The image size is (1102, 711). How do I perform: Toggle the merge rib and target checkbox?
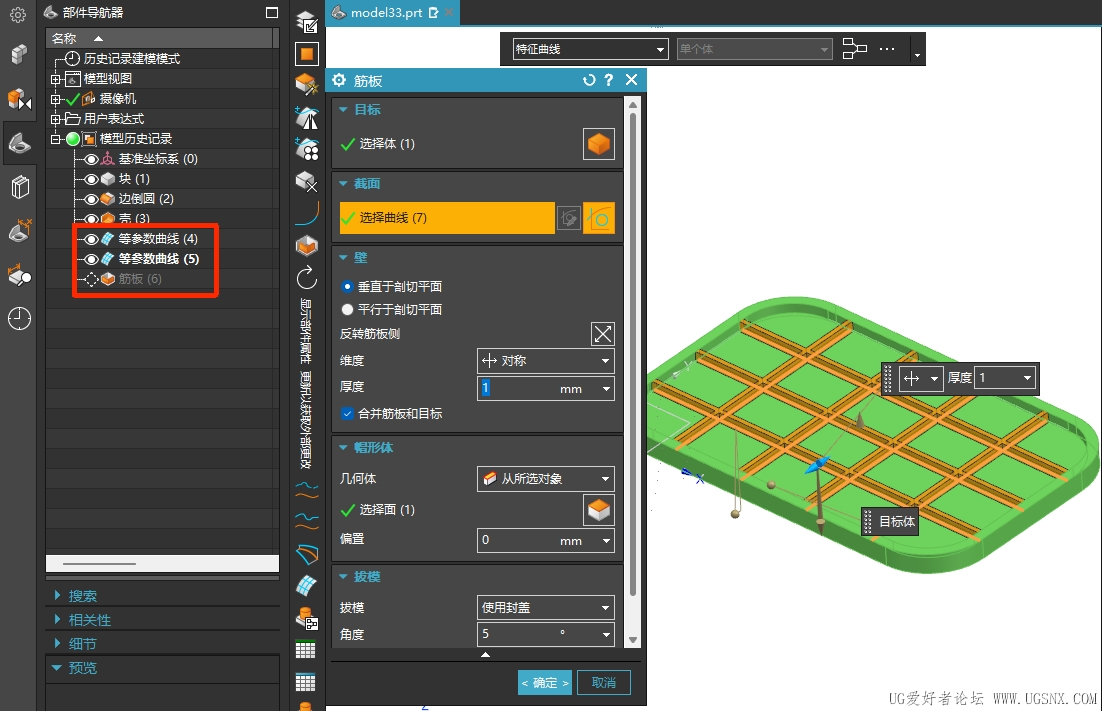(x=347, y=414)
